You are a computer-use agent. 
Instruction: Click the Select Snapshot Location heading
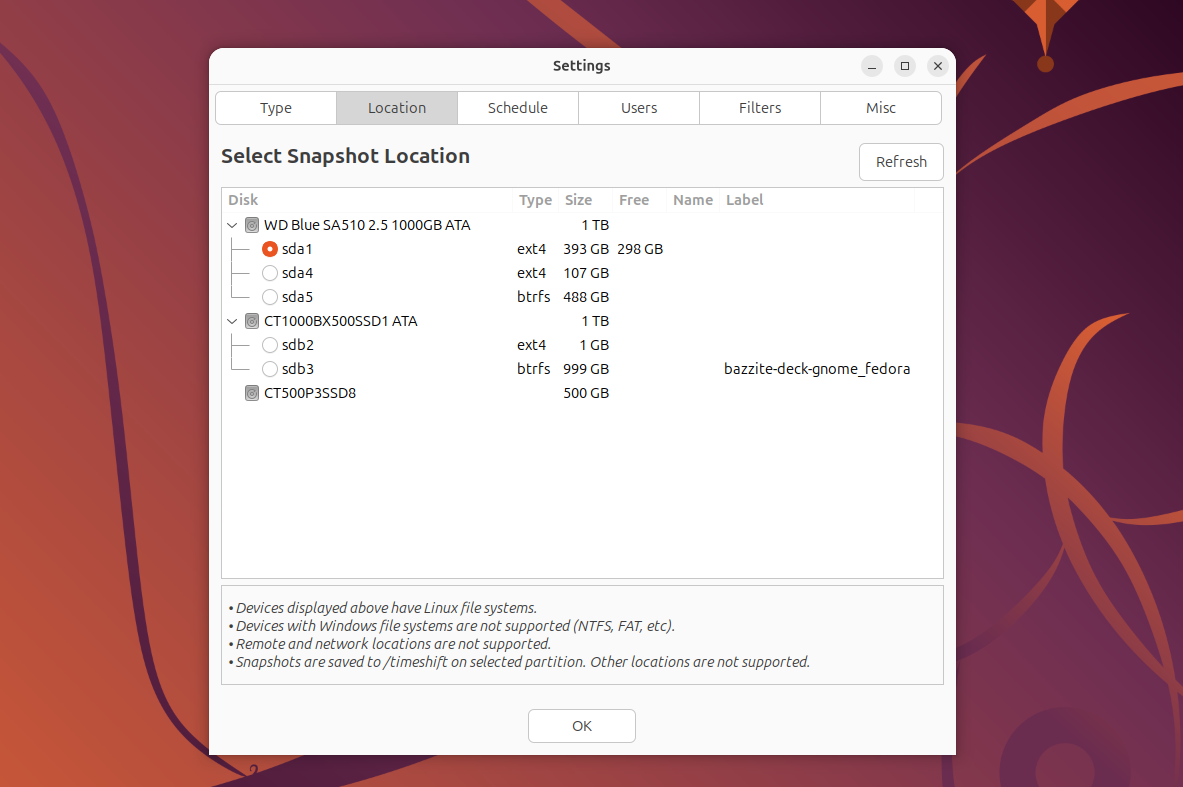pos(345,156)
